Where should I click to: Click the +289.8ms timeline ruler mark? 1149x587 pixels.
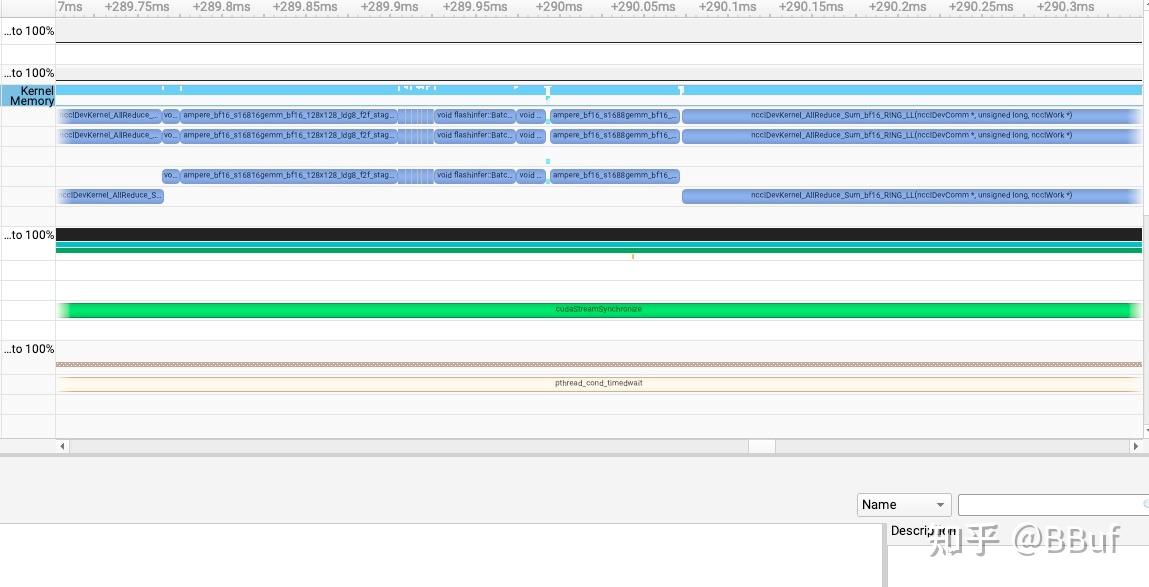pos(220,7)
